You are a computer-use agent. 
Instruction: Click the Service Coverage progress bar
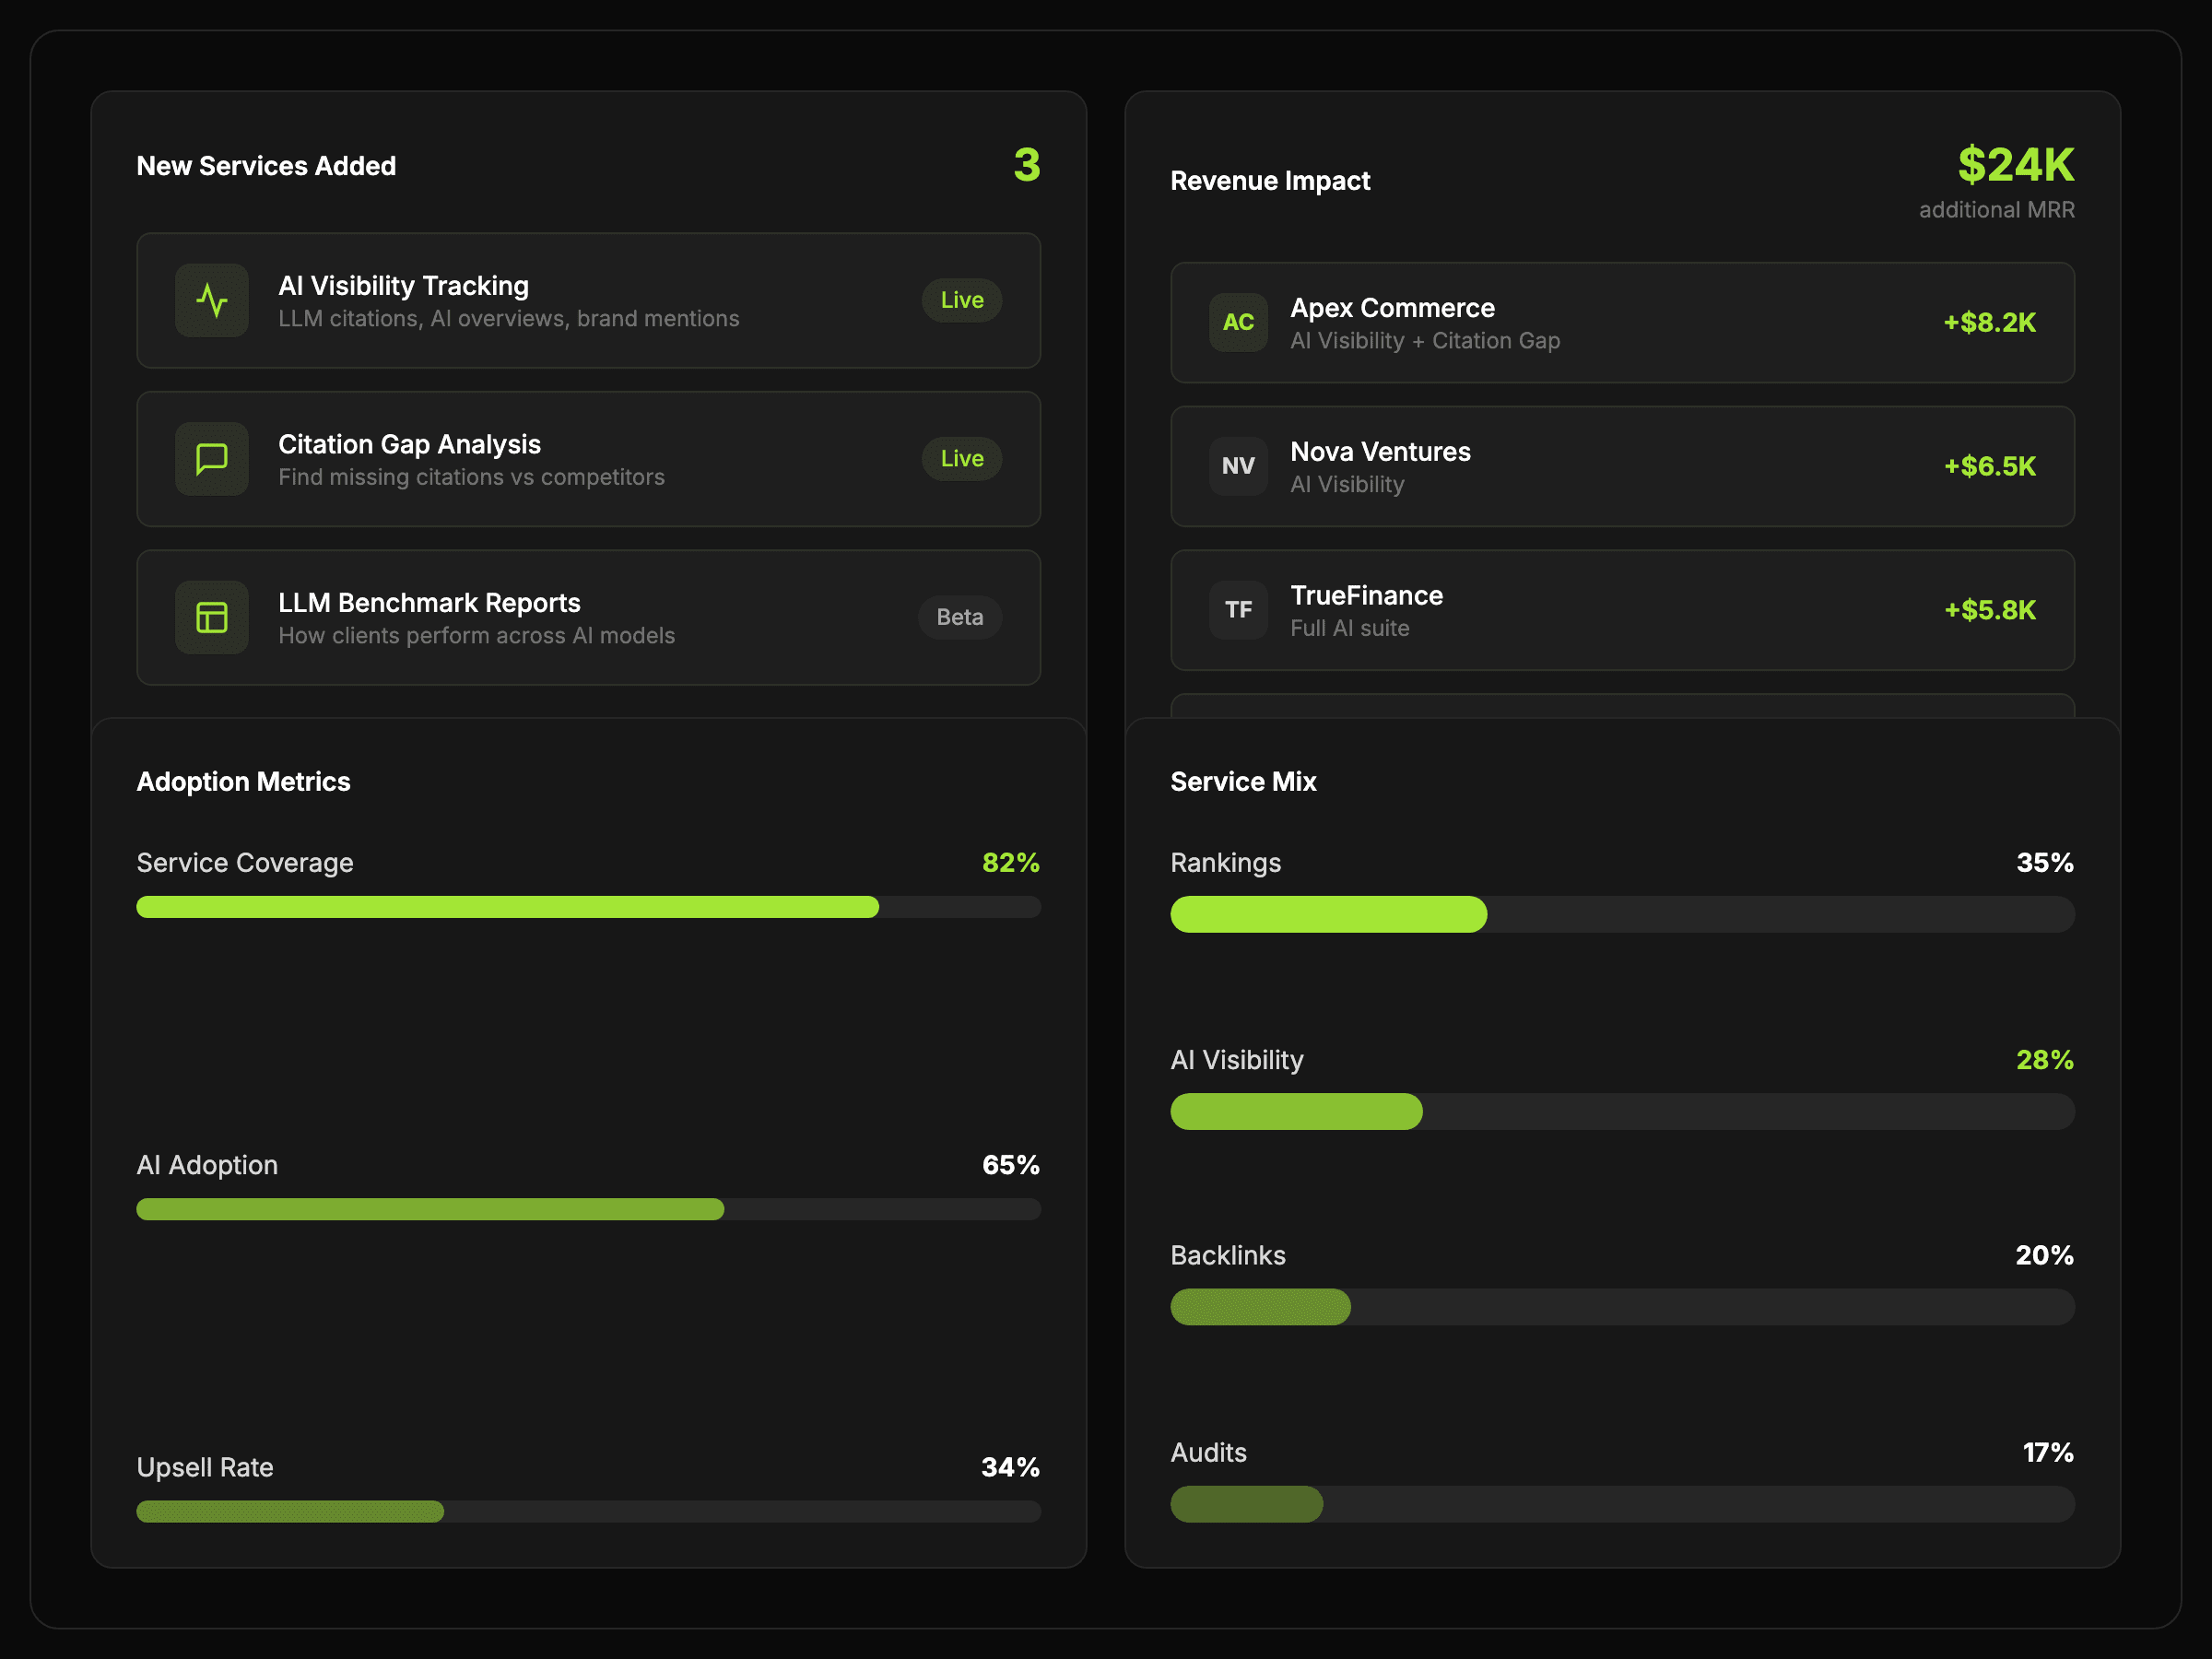pos(588,907)
